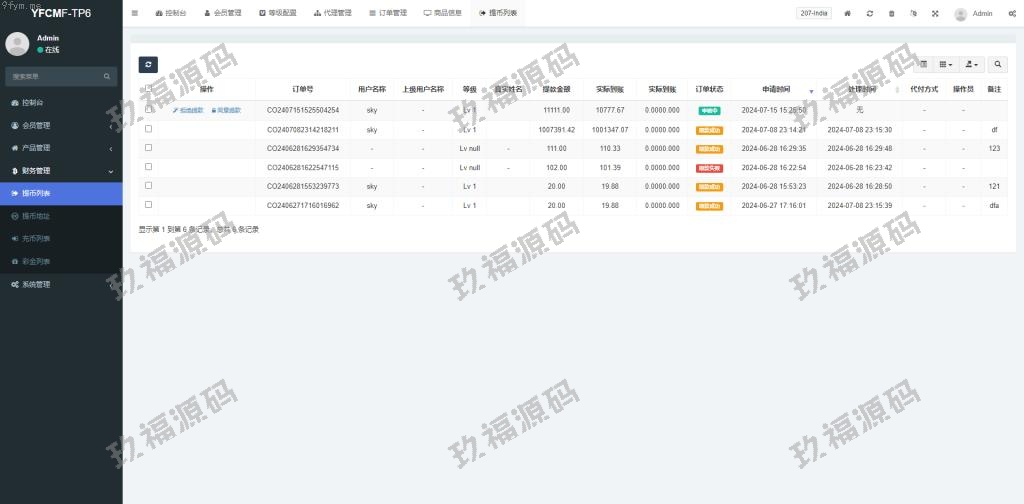
Task: Open the columns dropdown in table toolbar
Action: pos(946,64)
